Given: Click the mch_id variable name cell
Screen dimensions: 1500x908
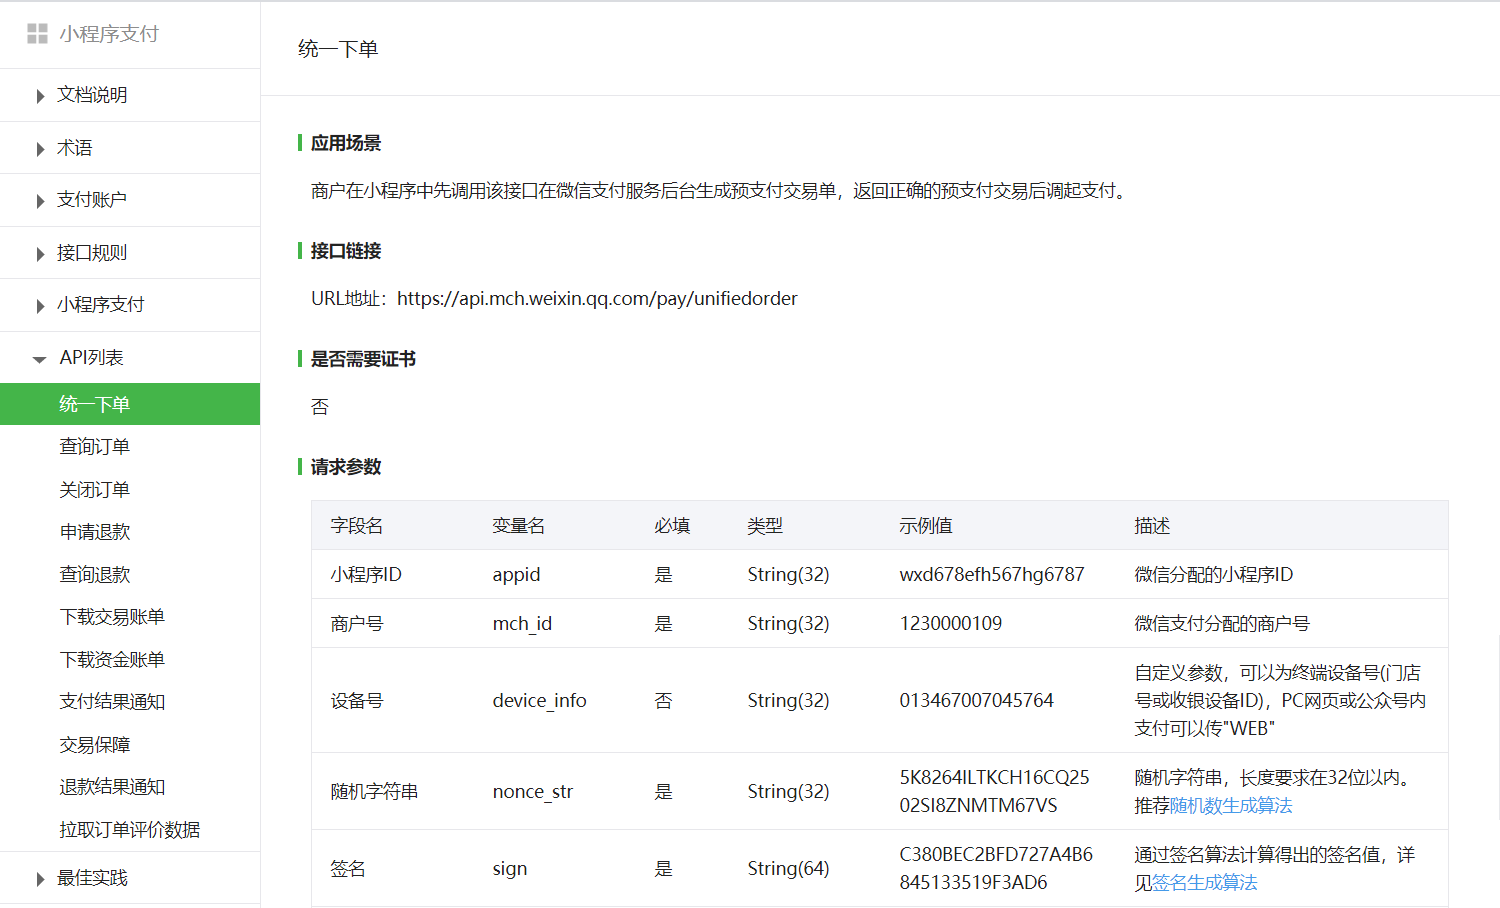Looking at the screenshot, I should pyautogui.click(x=522, y=624).
